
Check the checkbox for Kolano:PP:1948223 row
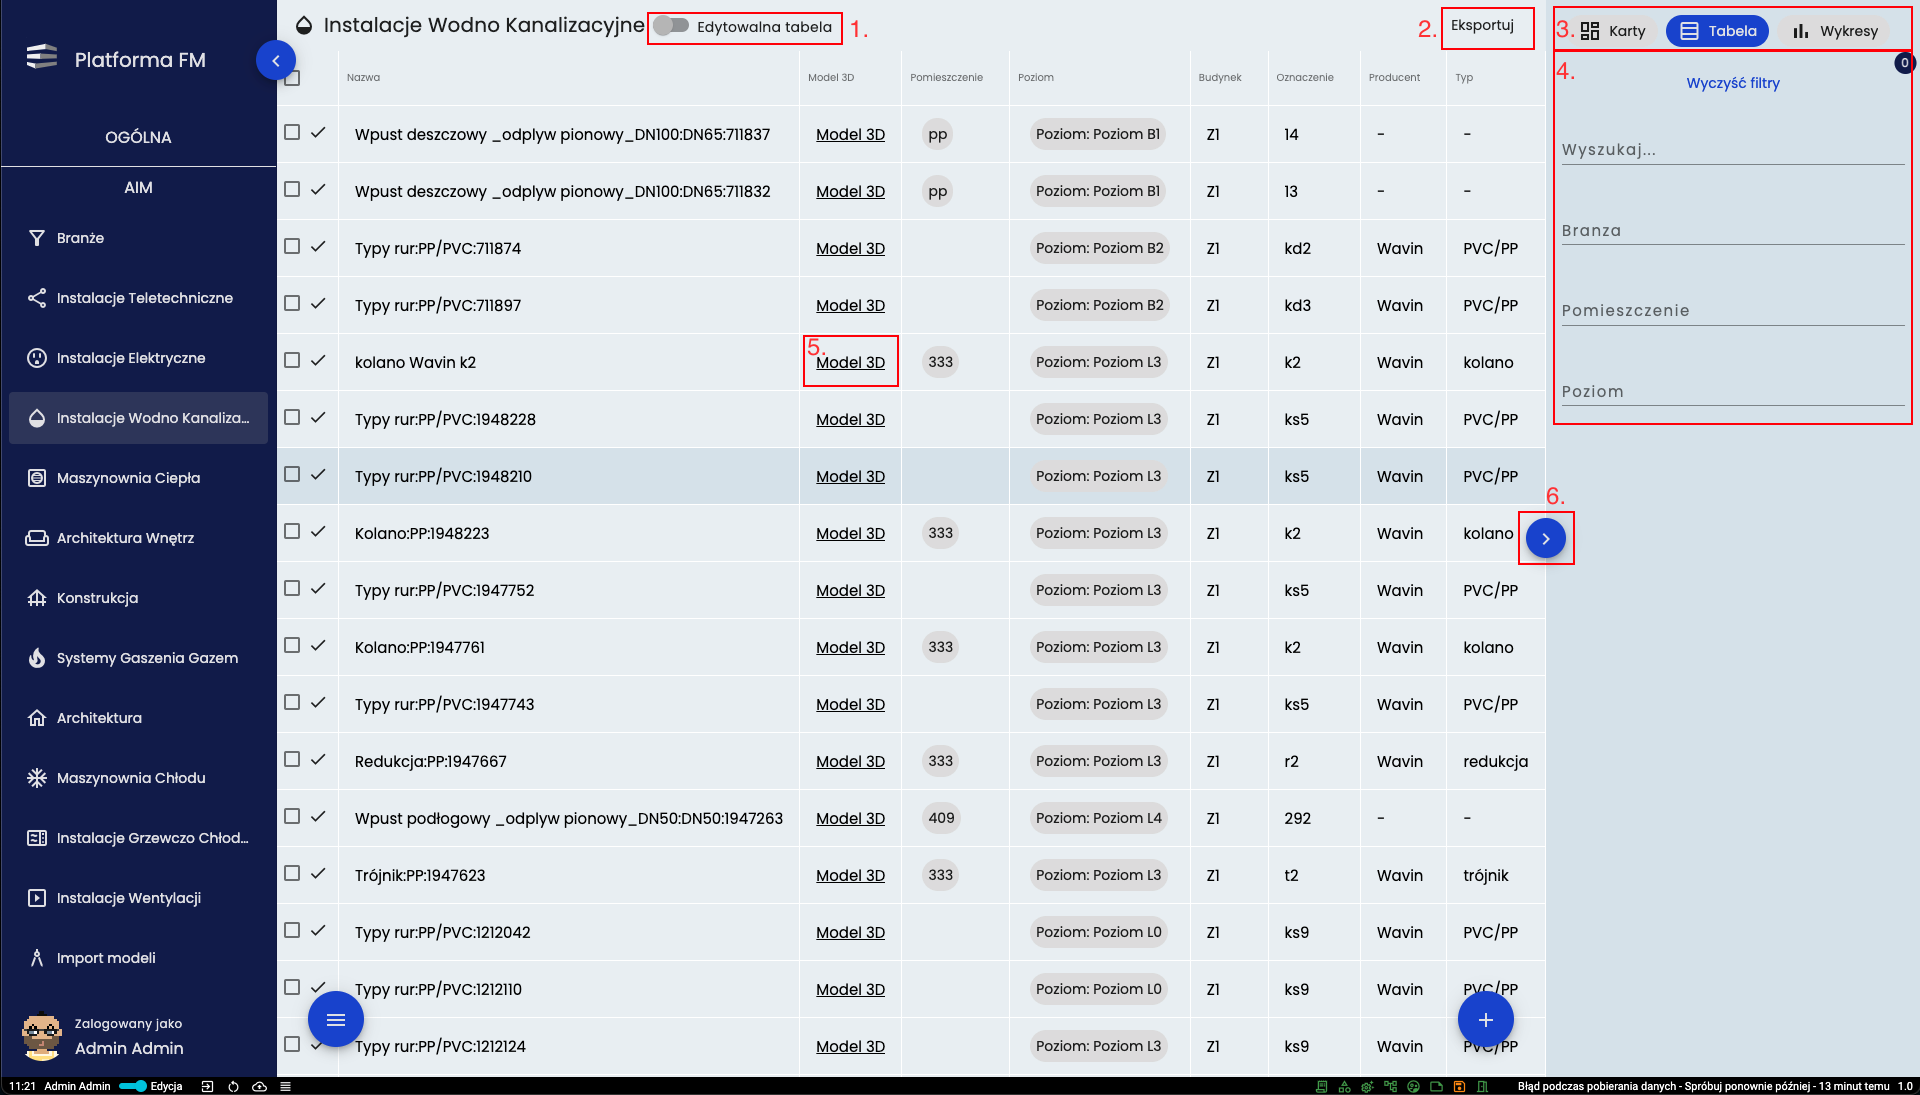point(292,531)
